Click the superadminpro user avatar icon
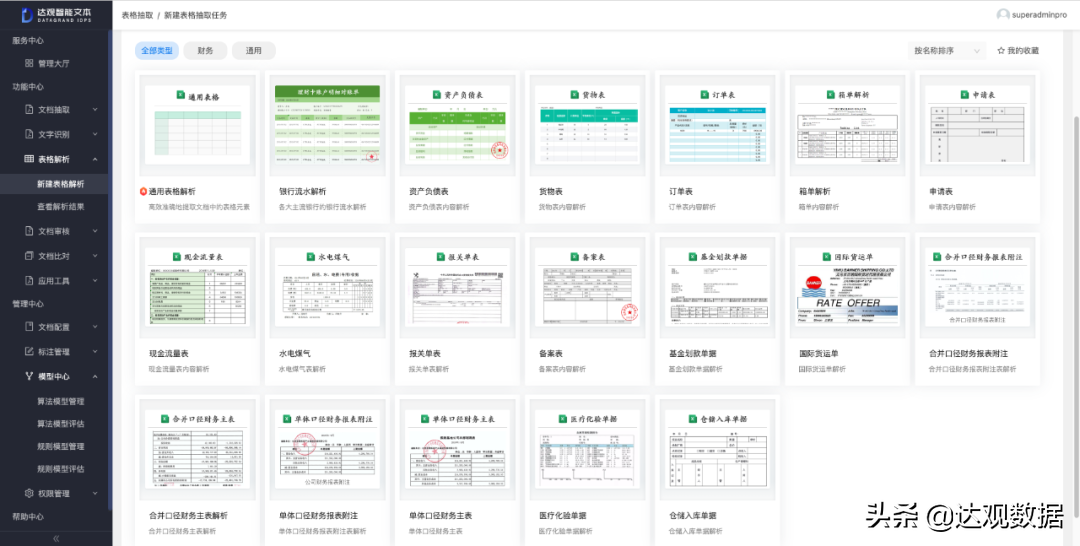The image size is (1080, 546). (x=1004, y=14)
